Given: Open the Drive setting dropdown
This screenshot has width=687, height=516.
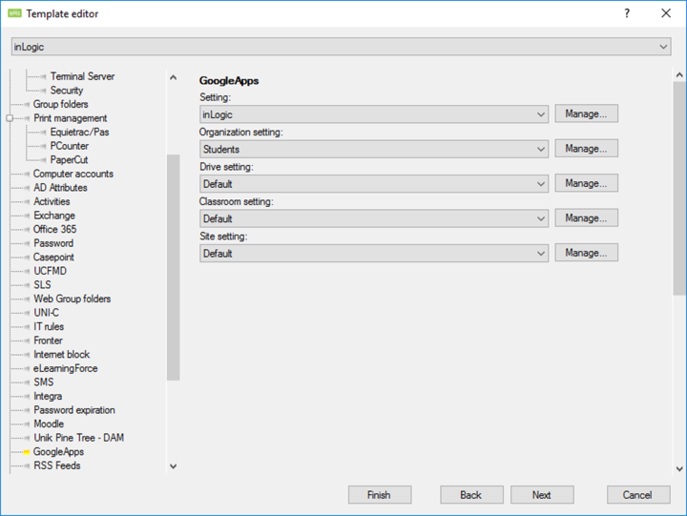Looking at the screenshot, I should click(x=541, y=184).
